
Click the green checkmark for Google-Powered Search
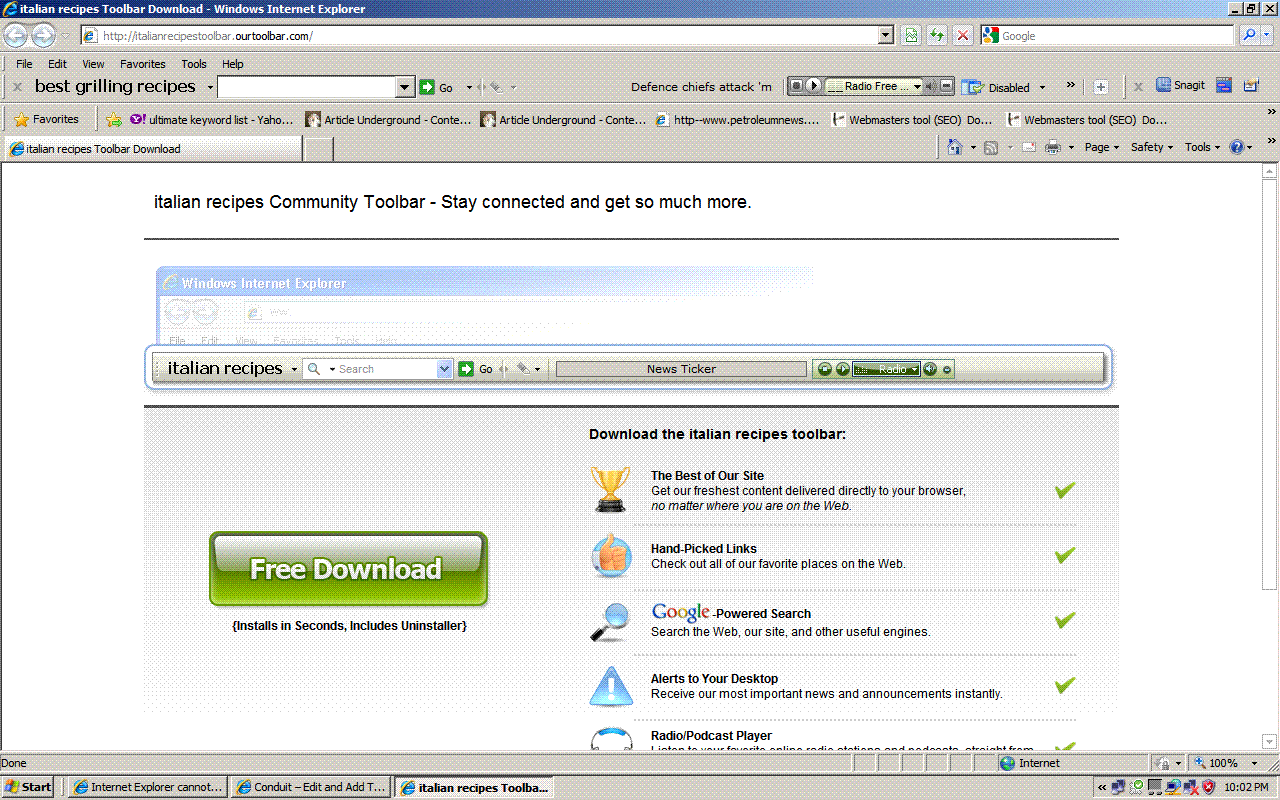[1065, 620]
